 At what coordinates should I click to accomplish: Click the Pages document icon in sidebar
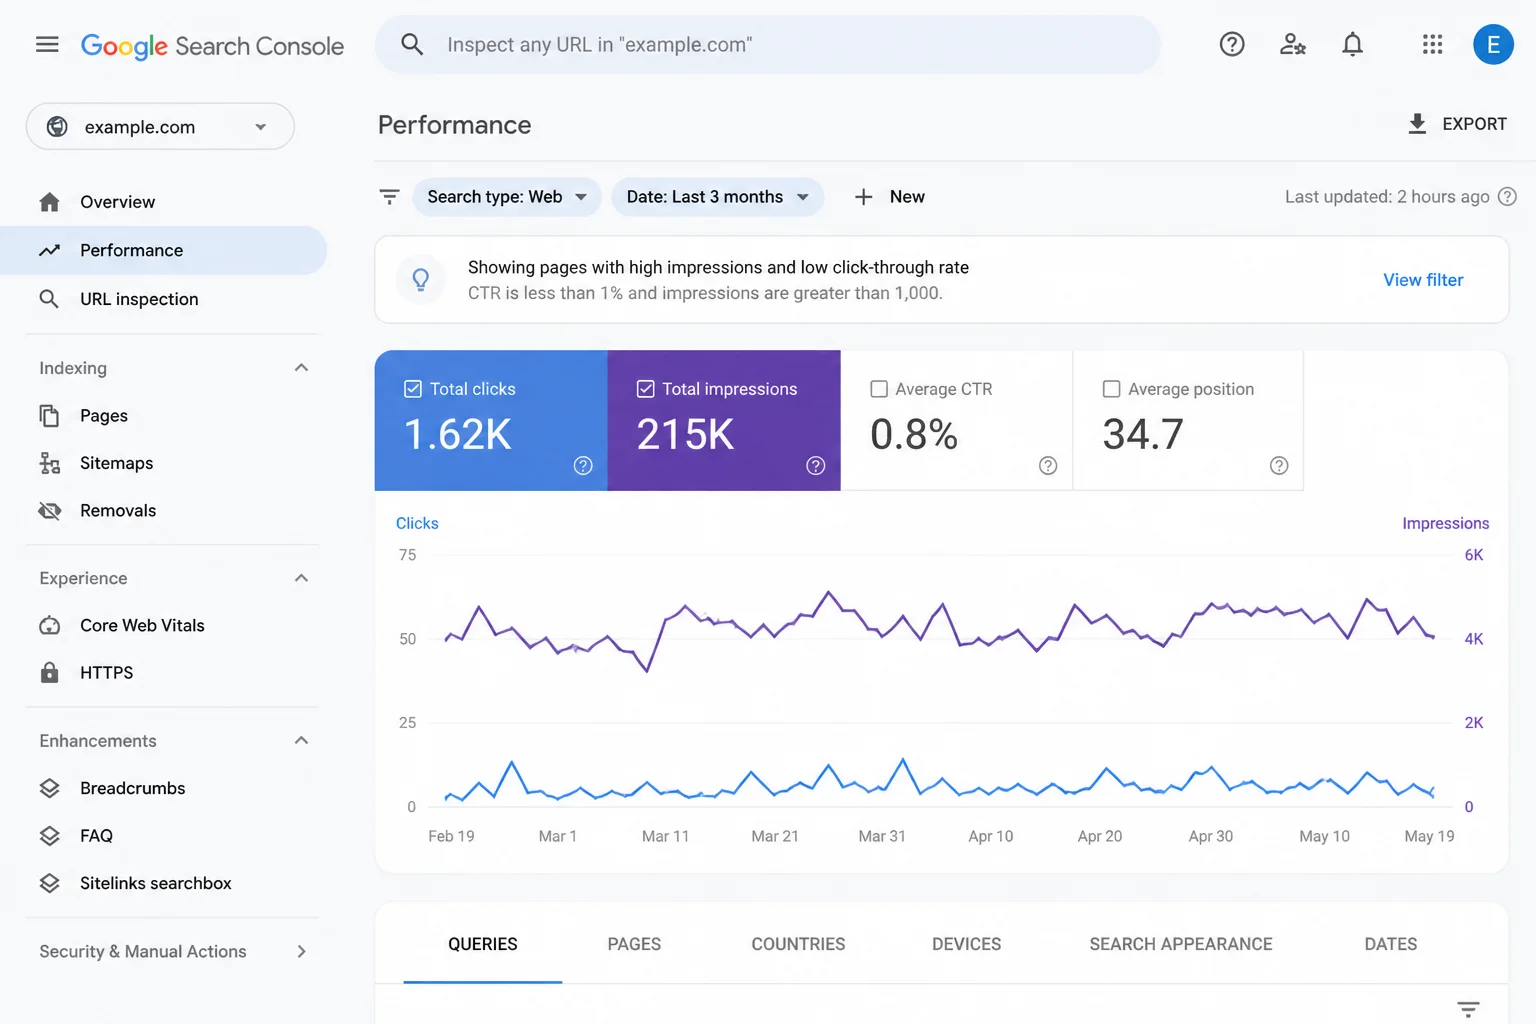coord(49,416)
